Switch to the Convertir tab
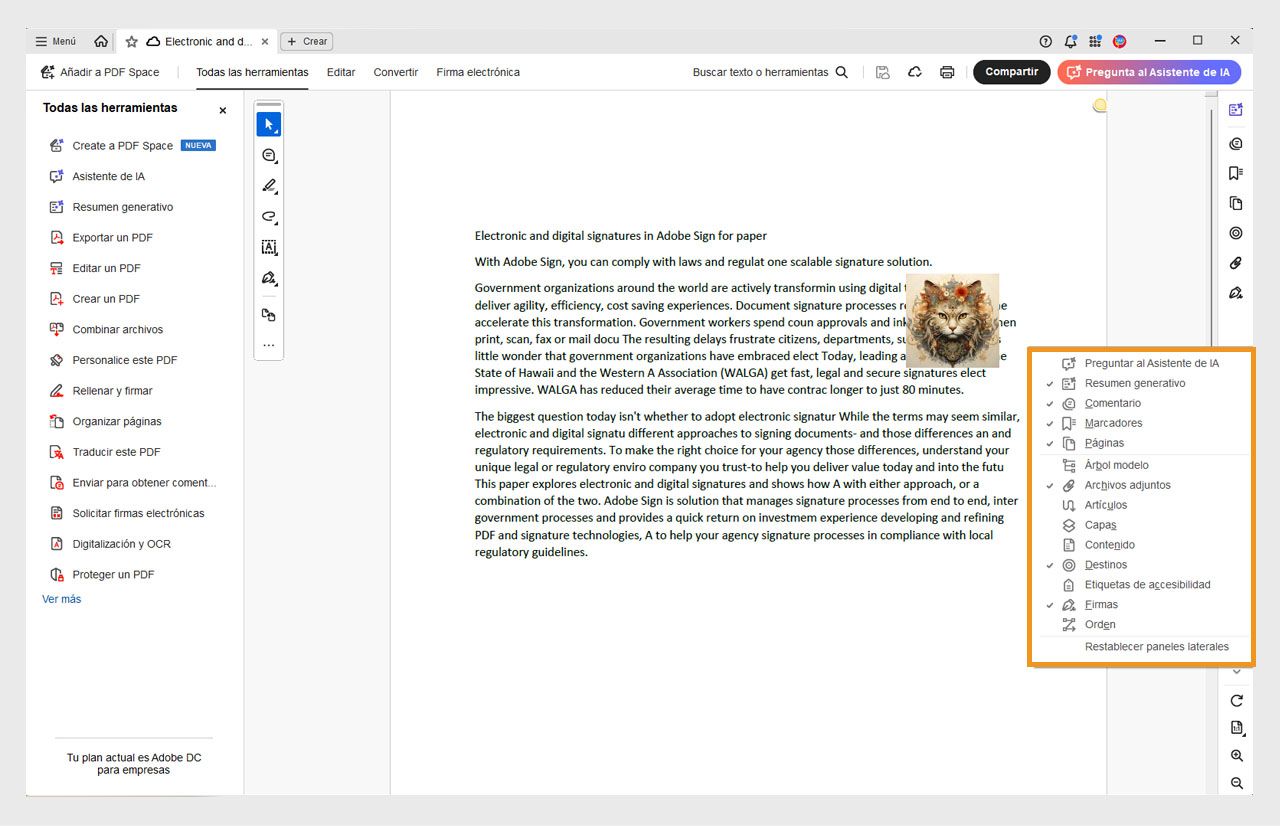Image resolution: width=1280 pixels, height=826 pixels. pos(395,72)
